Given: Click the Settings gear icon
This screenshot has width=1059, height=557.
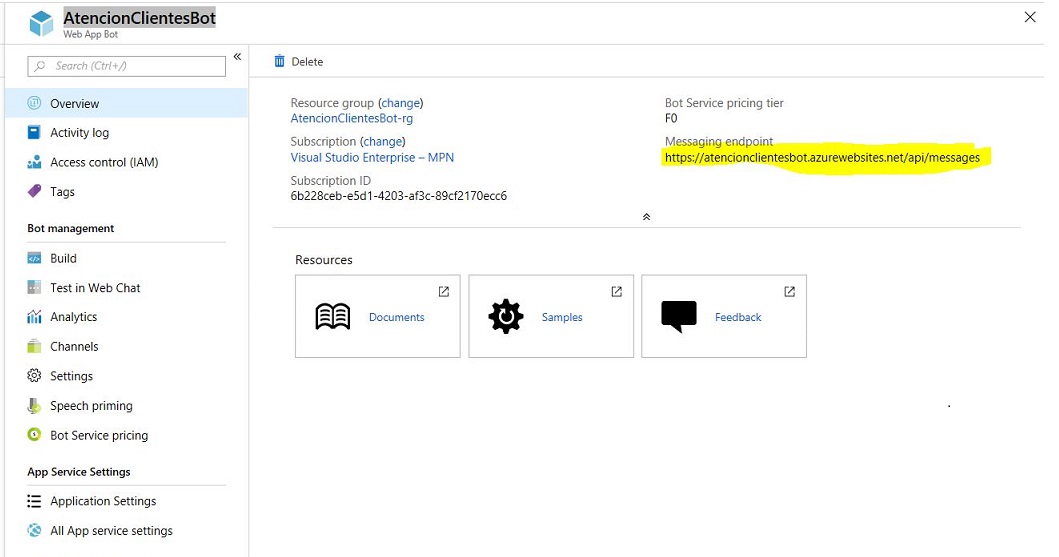Looking at the screenshot, I should tap(34, 375).
